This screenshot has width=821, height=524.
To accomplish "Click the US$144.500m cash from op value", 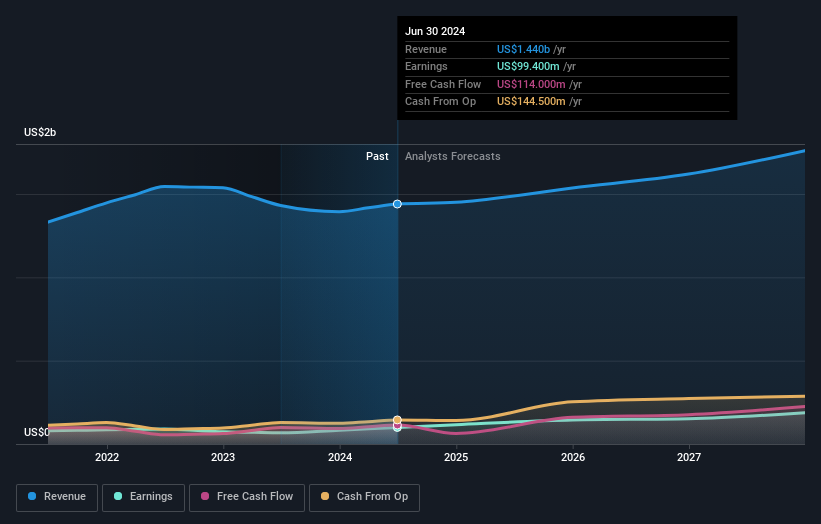I will click(x=531, y=102).
